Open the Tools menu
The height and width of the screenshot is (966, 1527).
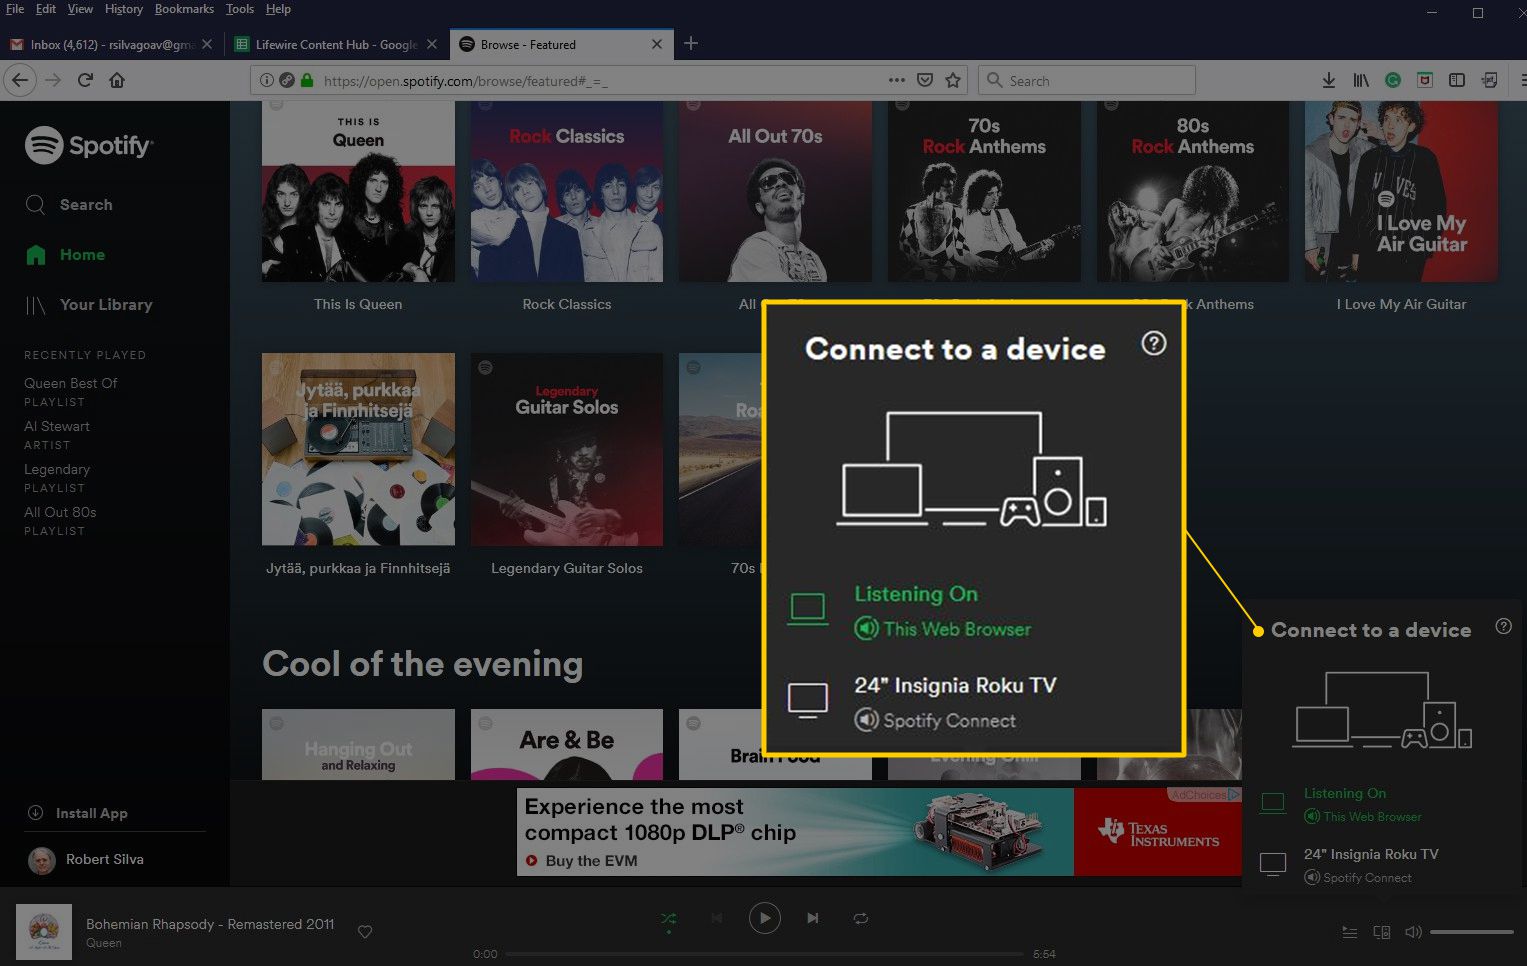240,9
